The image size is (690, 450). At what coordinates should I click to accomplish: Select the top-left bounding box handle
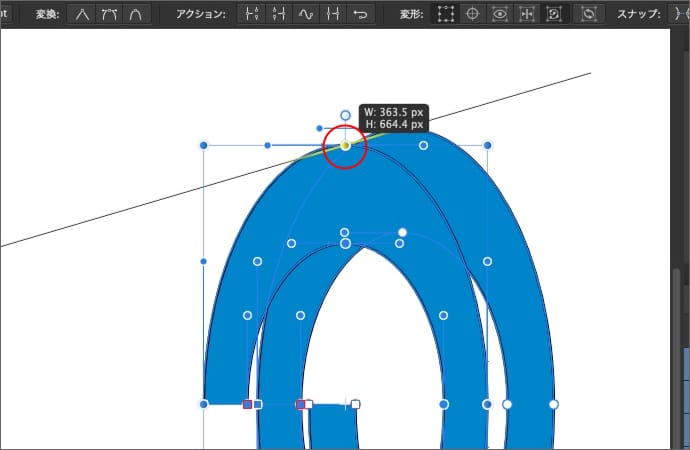204,145
